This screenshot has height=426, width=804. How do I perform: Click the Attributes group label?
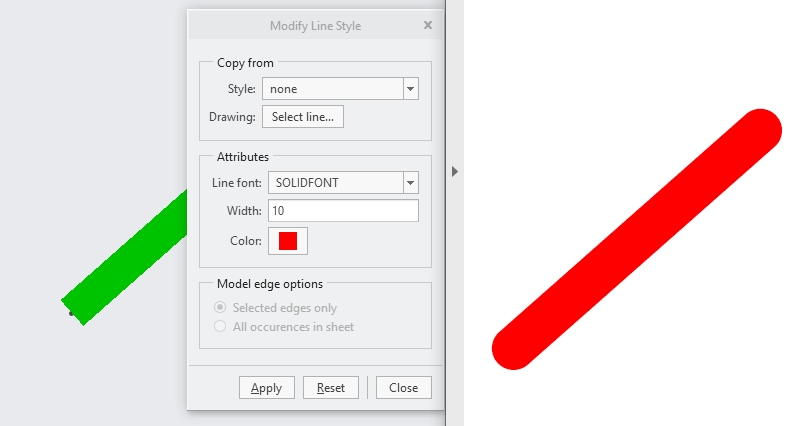pos(243,156)
